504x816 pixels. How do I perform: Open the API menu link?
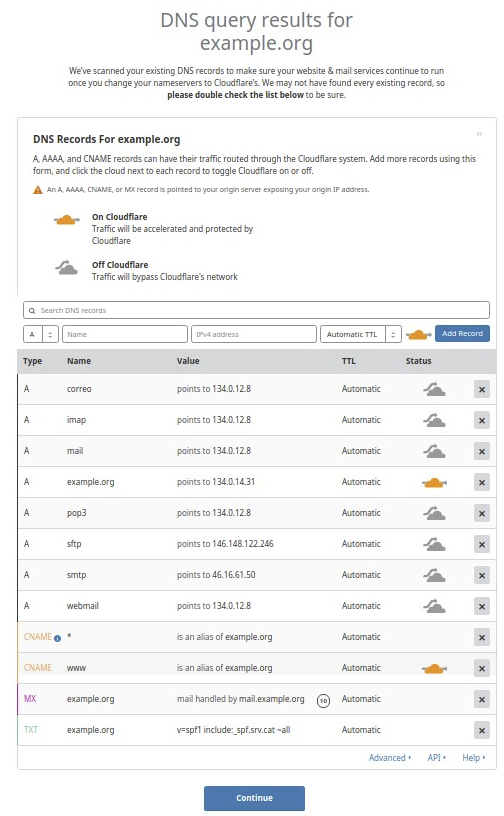click(x=436, y=758)
